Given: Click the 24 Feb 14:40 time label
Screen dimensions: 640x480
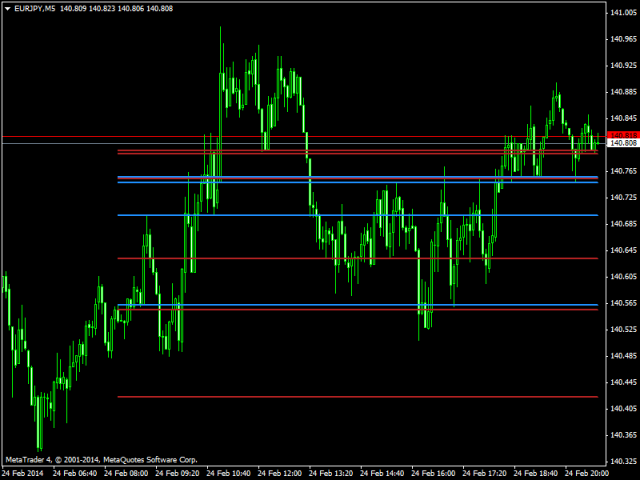Looking at the screenshot, I should [382, 473].
